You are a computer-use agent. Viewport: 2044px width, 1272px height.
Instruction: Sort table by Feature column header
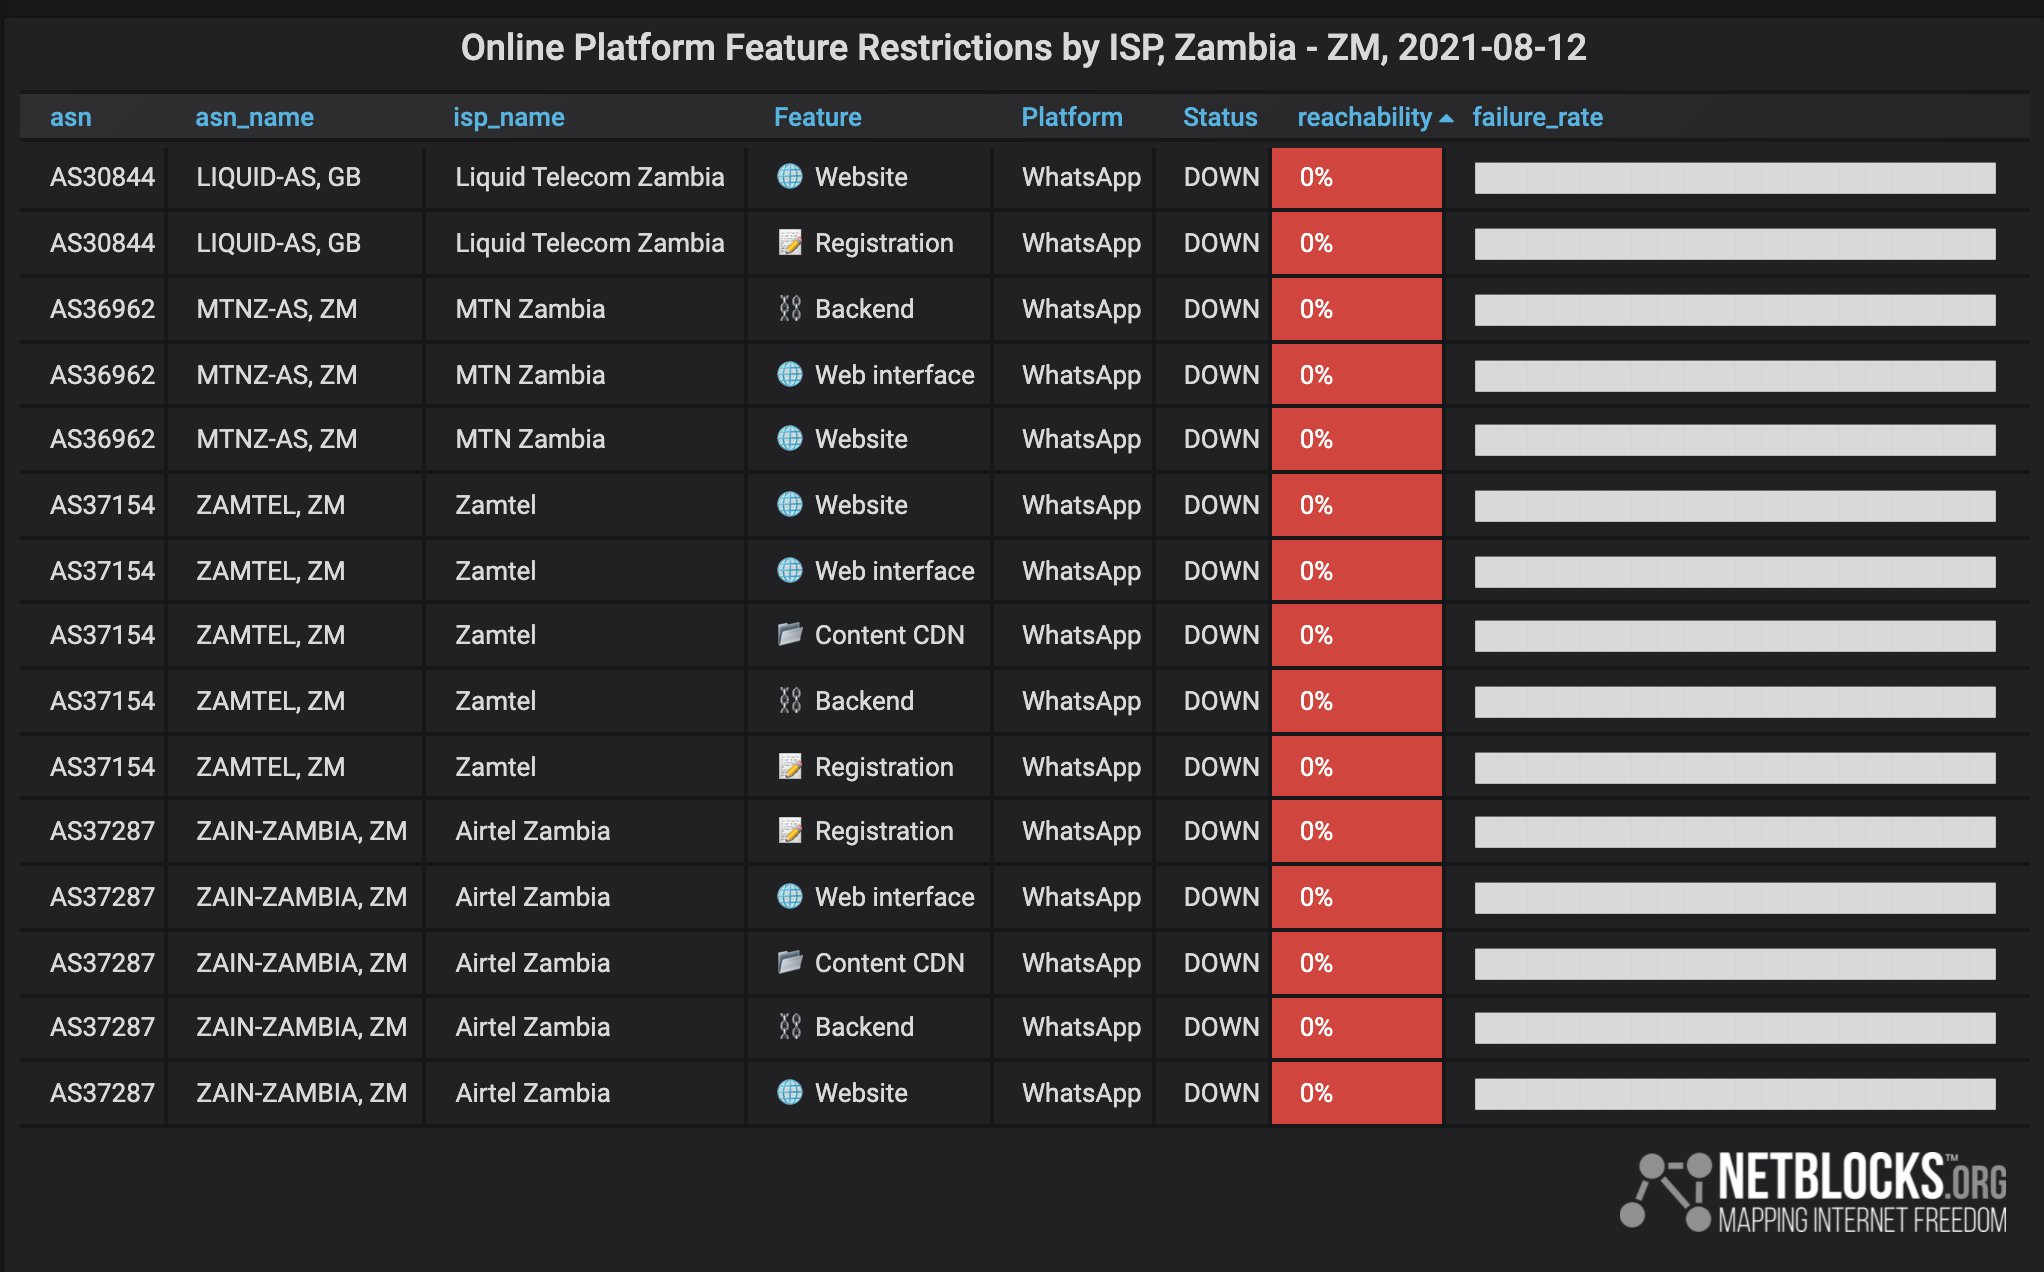pyautogui.click(x=817, y=117)
